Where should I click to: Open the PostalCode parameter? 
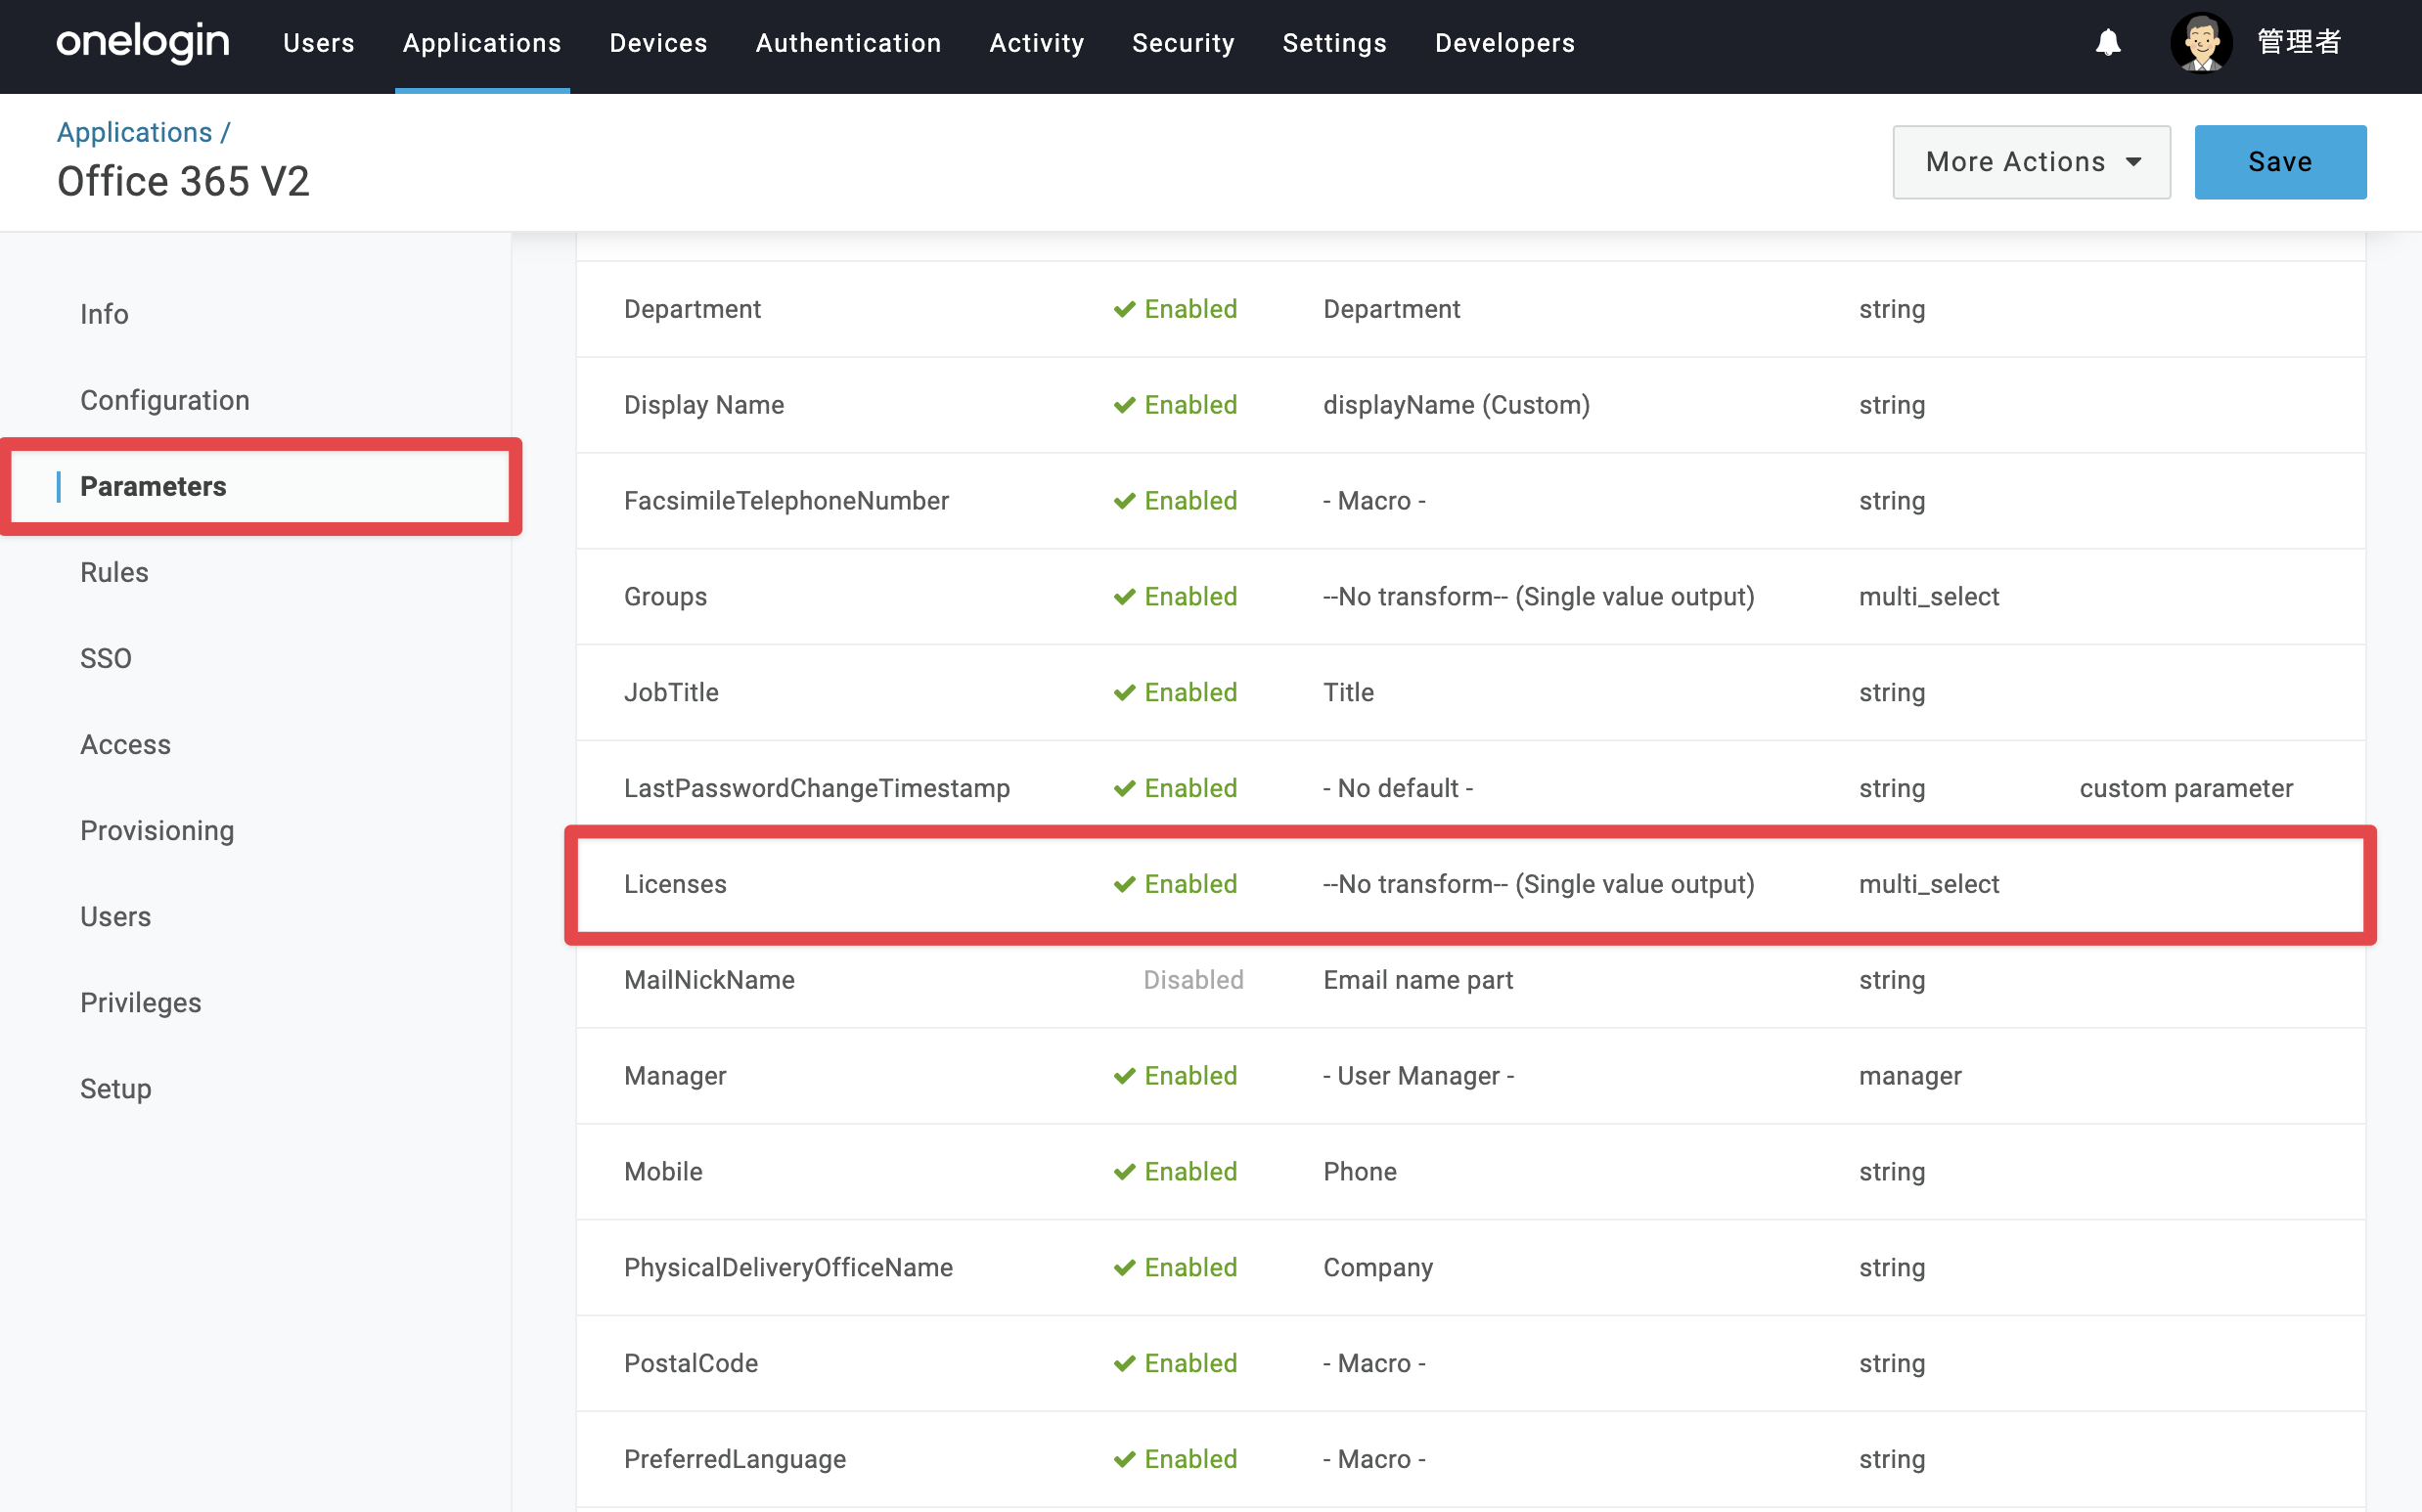point(1470,1365)
